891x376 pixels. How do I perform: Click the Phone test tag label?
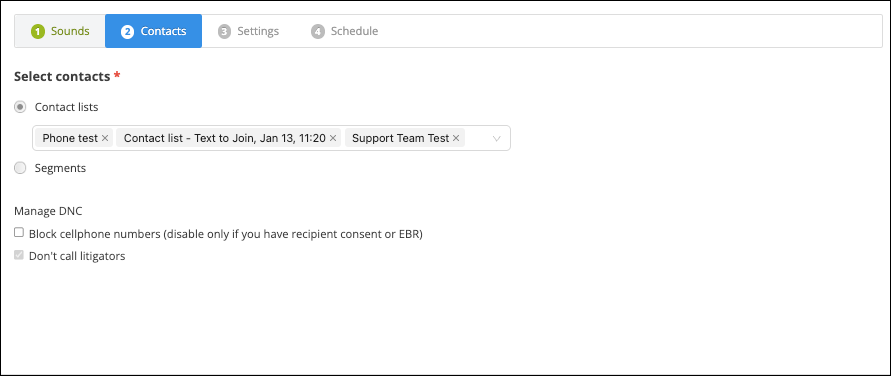pos(70,138)
